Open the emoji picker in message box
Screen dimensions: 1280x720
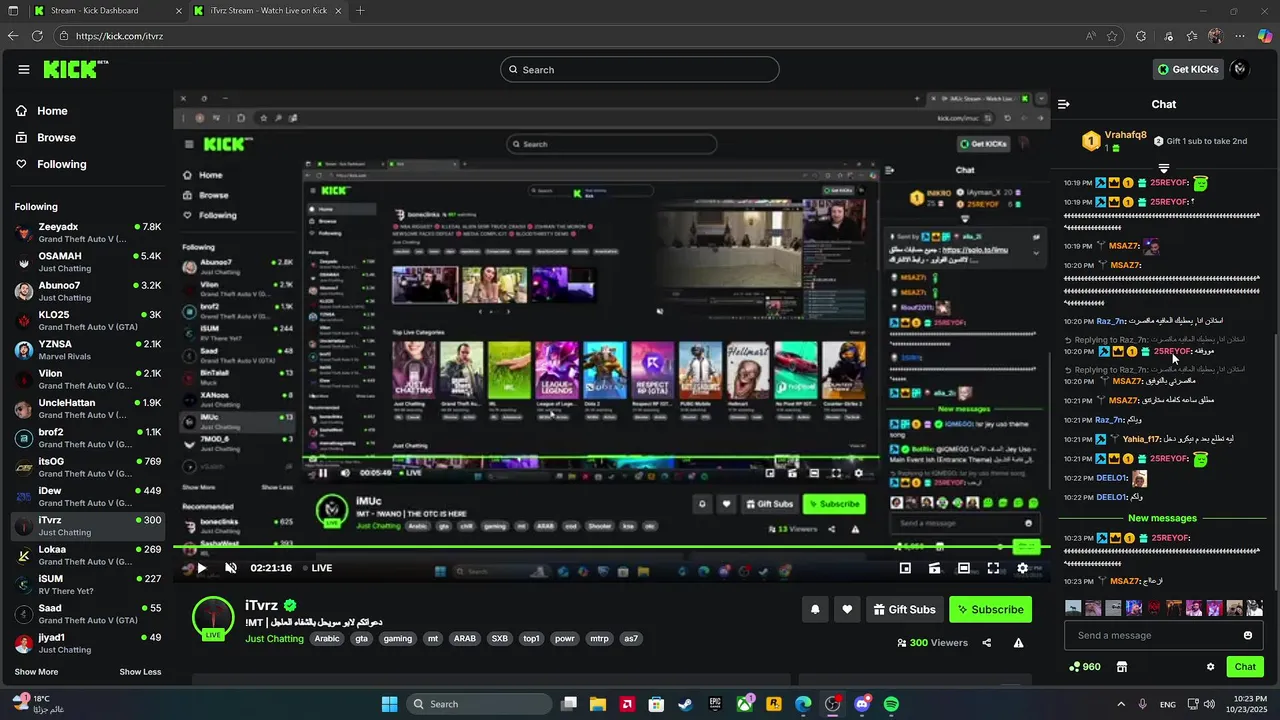[1247, 635]
